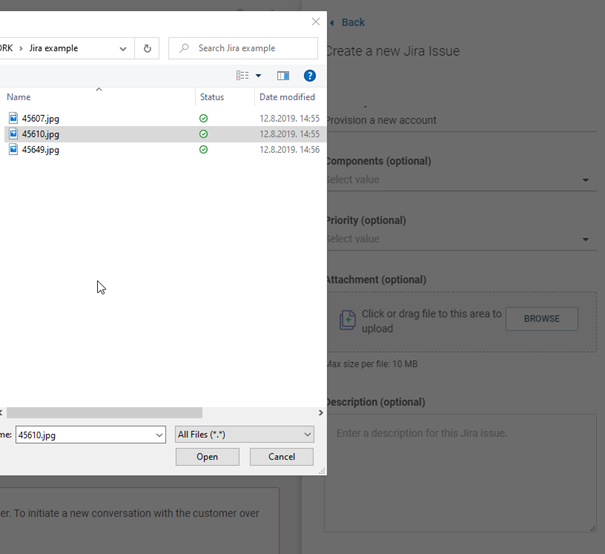This screenshot has width=605, height=554.
Task: Toggle the preview pane icon
Action: [x=283, y=75]
